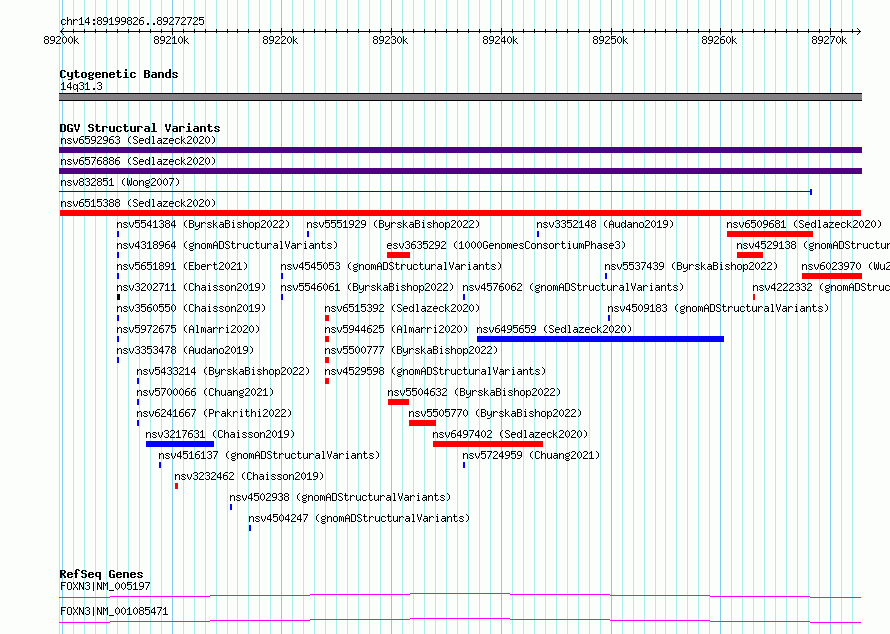Click nsv4516137 gnomAD variant label
The height and width of the screenshot is (634, 890).
[269, 455]
